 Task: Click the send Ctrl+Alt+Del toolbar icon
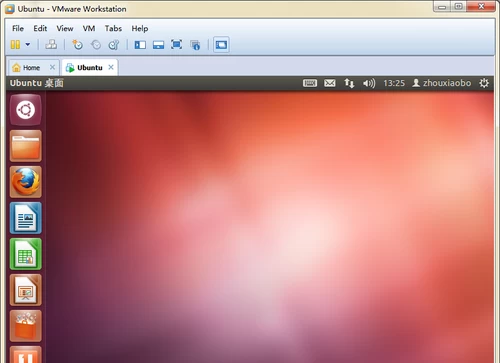click(51, 44)
